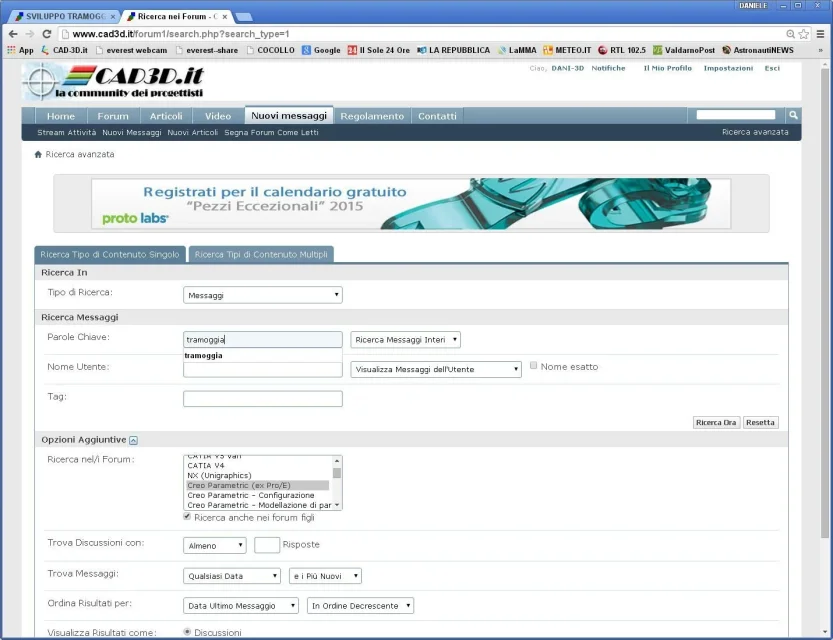Open the Notifiche link
The width and height of the screenshot is (833, 640).
coord(608,68)
